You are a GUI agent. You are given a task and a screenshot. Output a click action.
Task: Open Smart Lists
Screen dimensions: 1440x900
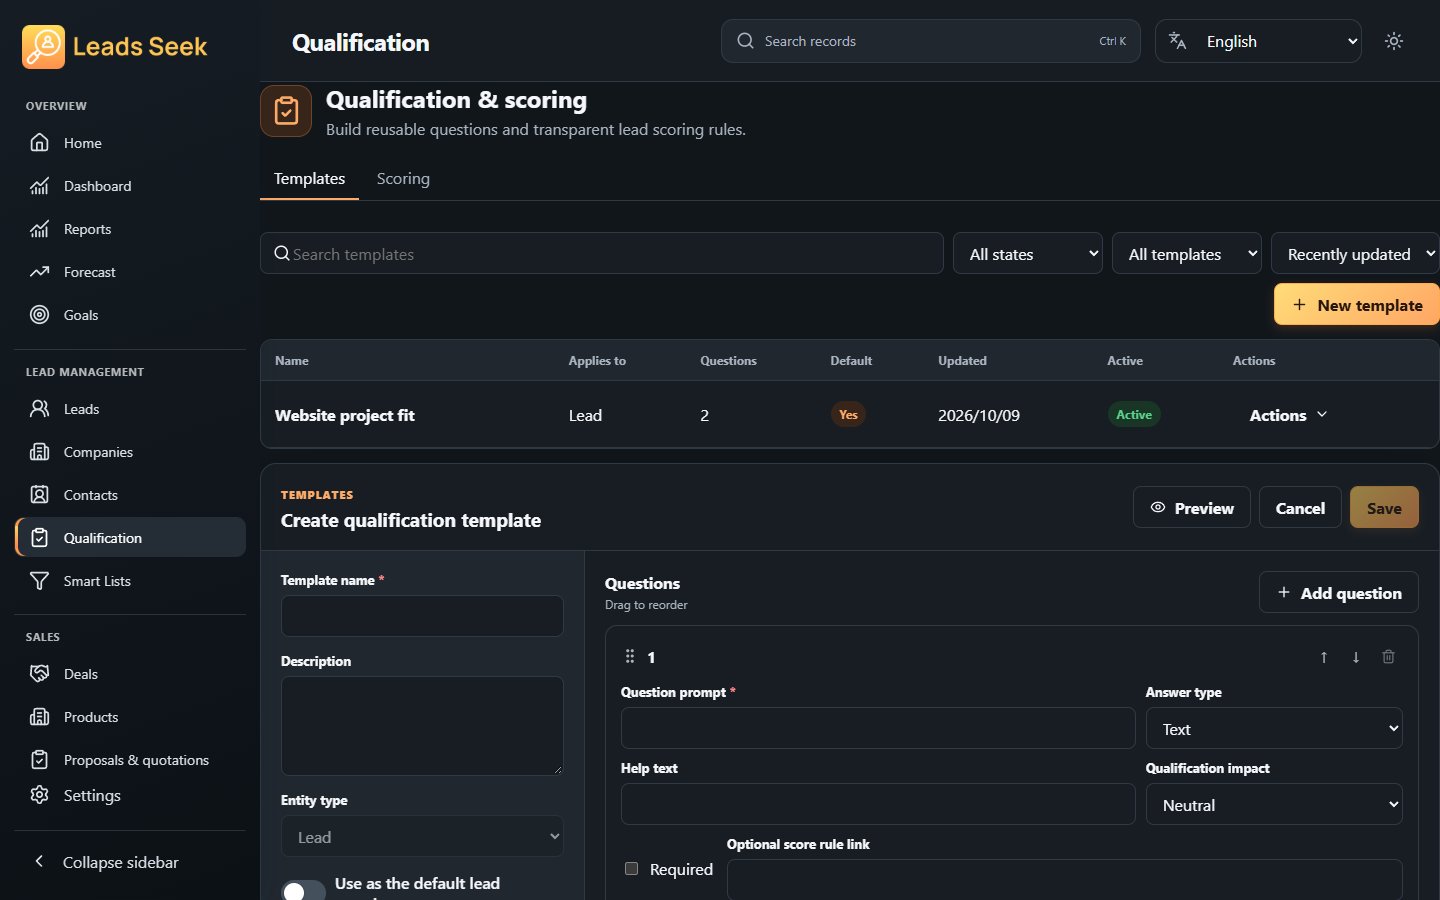click(x=130, y=581)
